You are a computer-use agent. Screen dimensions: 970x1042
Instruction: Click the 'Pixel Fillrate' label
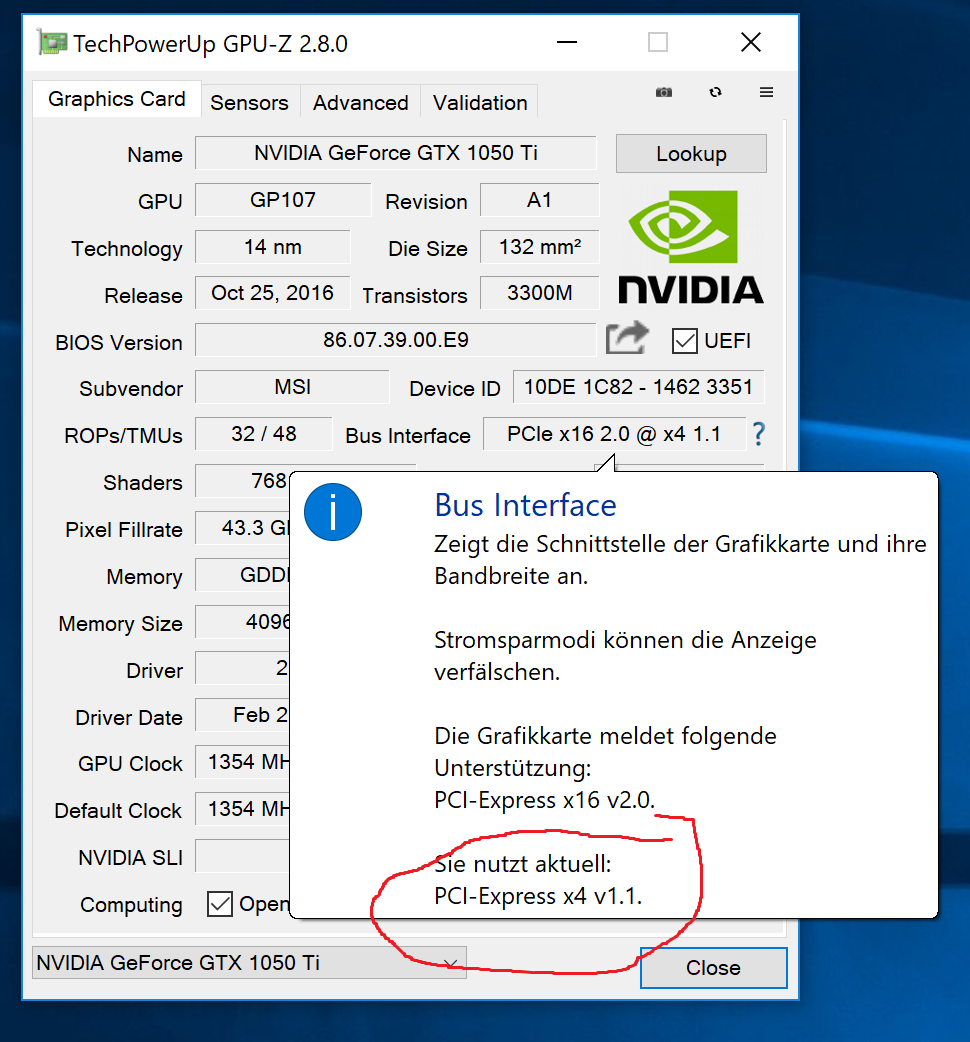click(x=124, y=530)
